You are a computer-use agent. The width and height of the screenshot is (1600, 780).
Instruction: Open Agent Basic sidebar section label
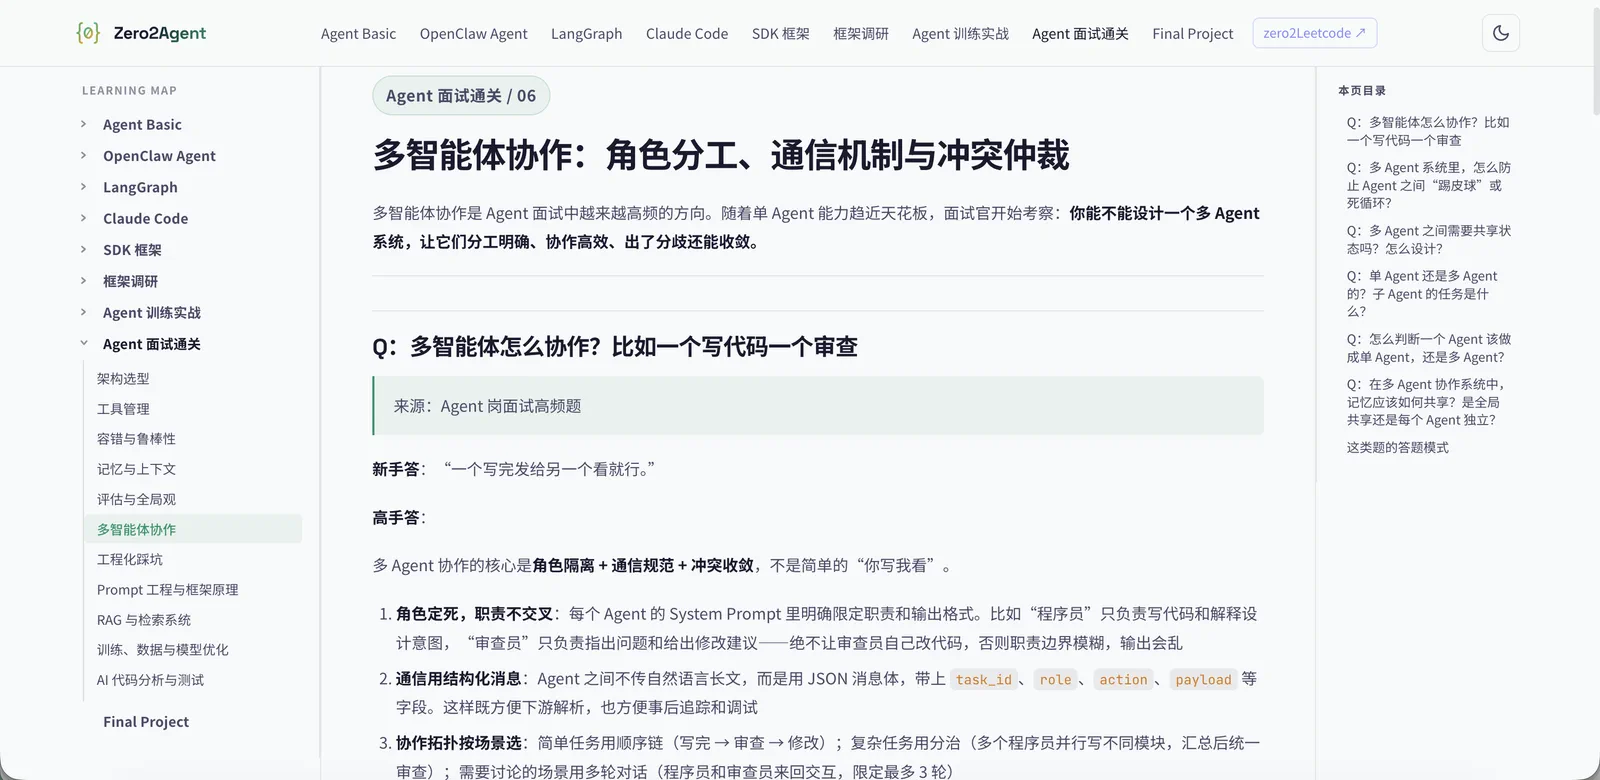click(x=142, y=124)
